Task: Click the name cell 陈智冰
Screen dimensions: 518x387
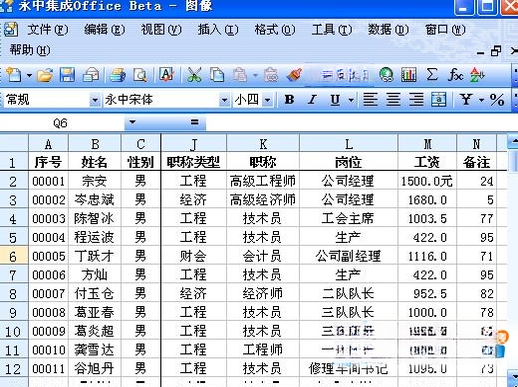Action: [94, 219]
